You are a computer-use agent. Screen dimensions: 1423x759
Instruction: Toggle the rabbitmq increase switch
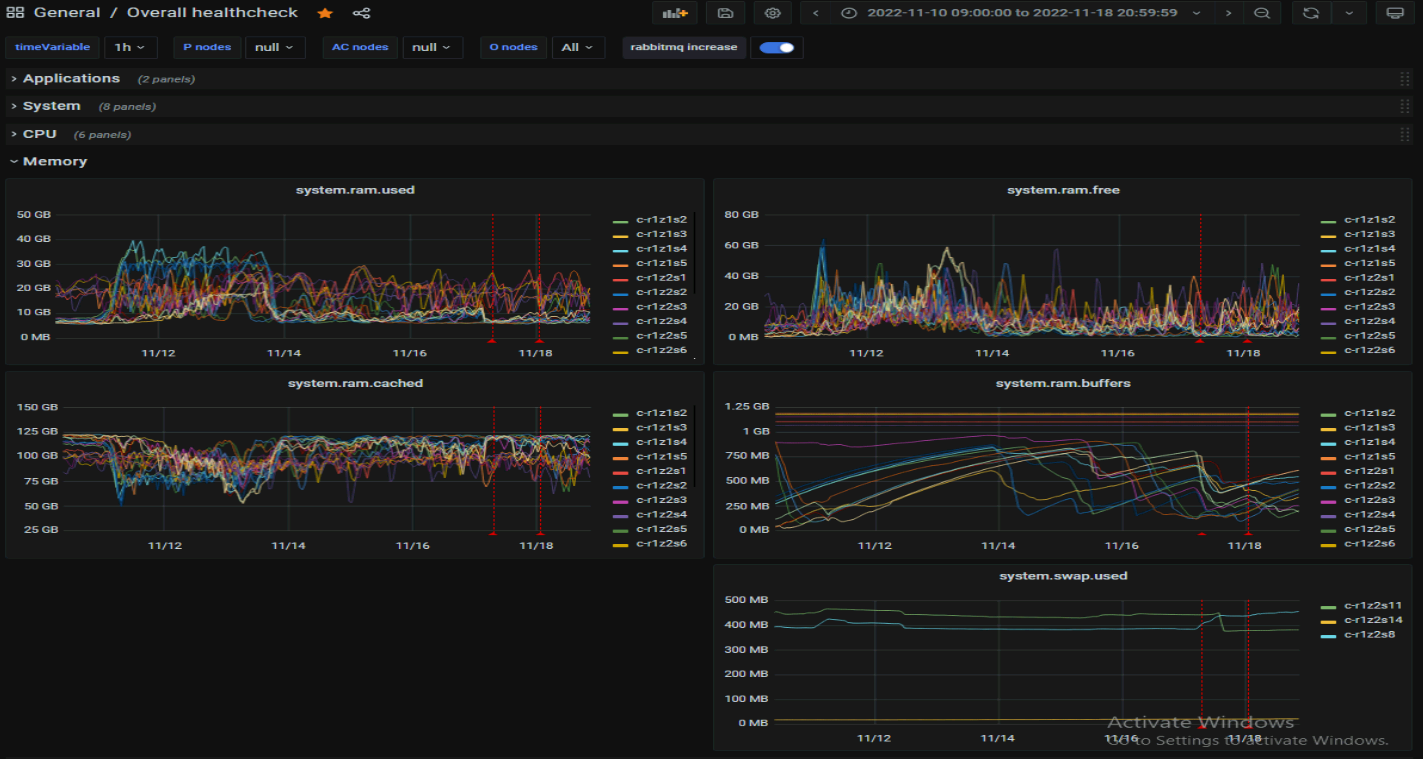point(776,47)
